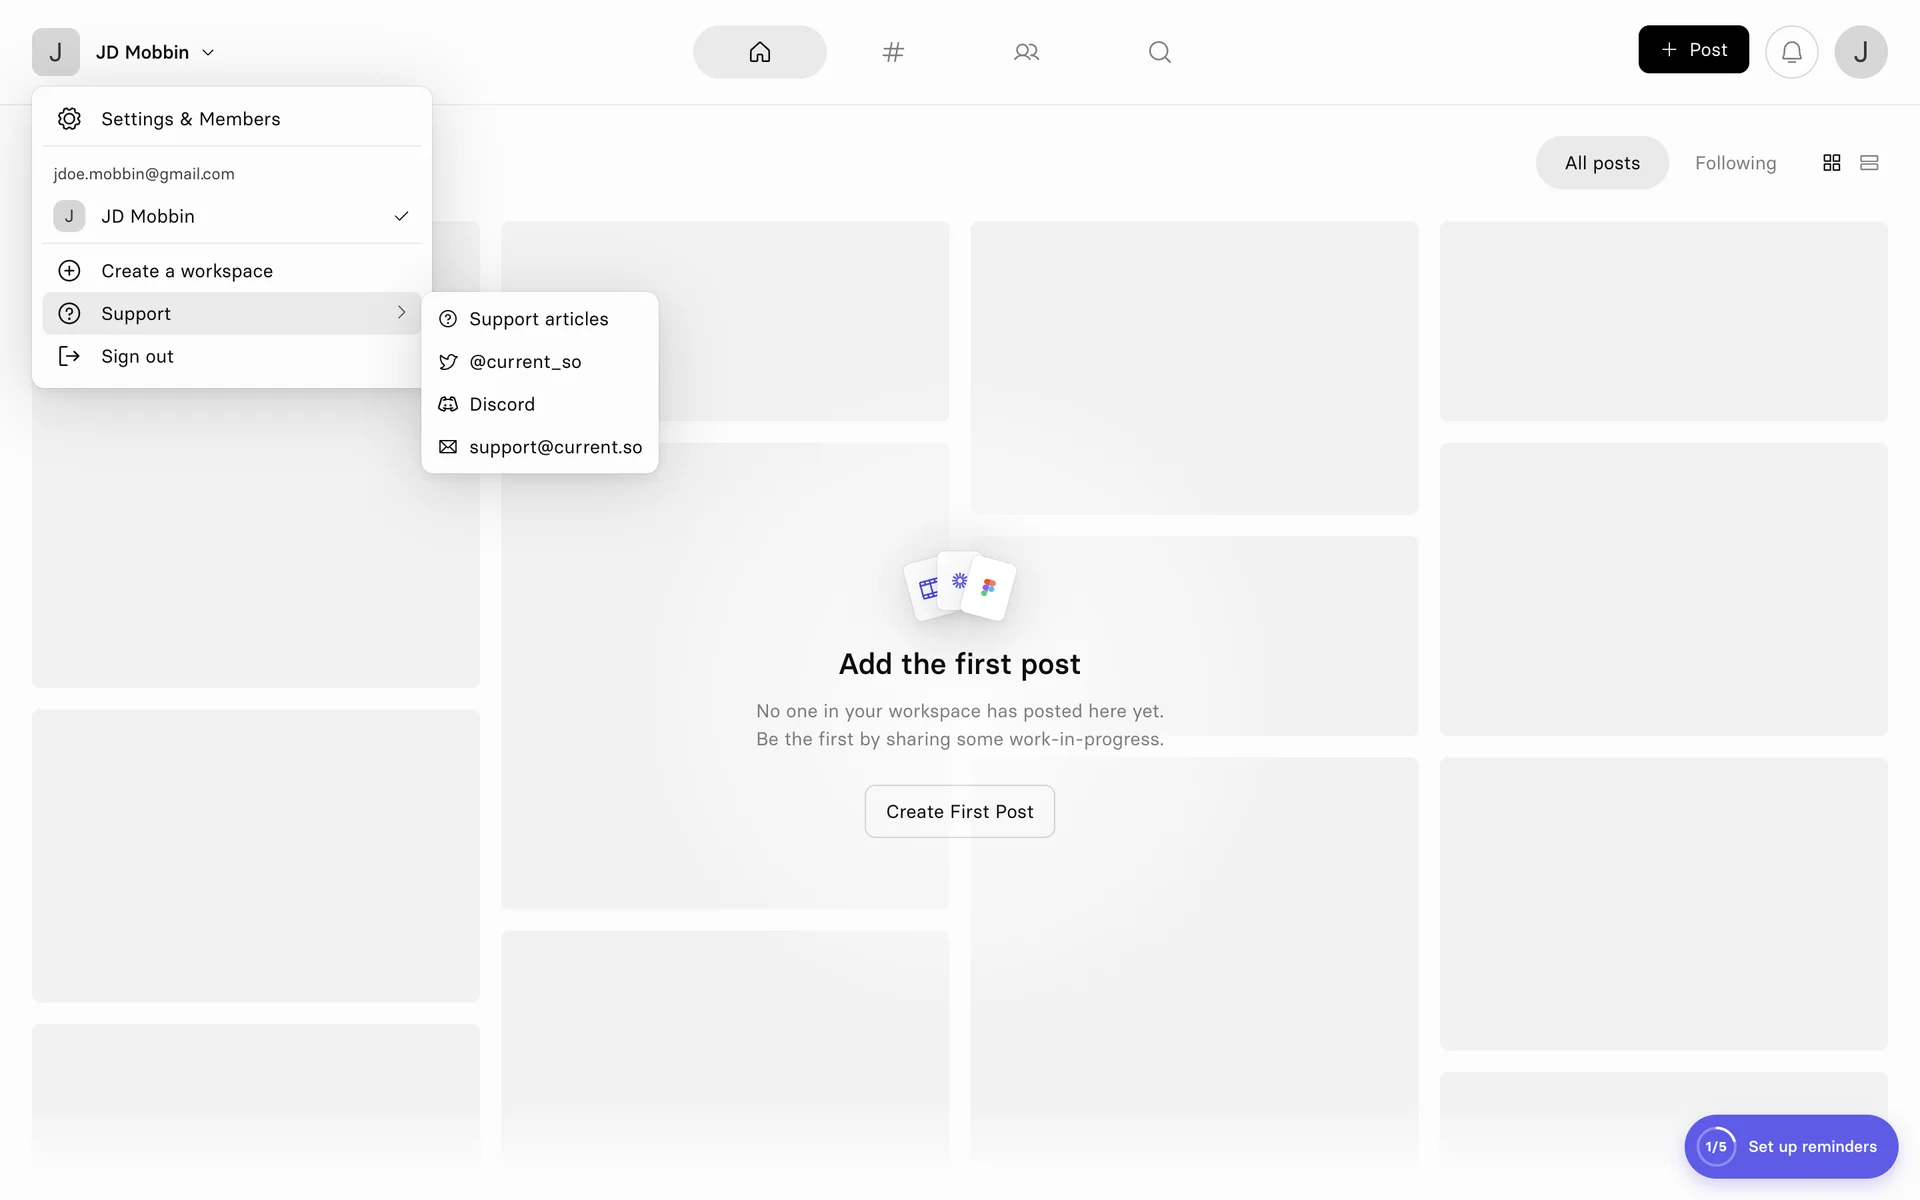Open the Discord support option
The image size is (1920, 1200).
pos(502,404)
